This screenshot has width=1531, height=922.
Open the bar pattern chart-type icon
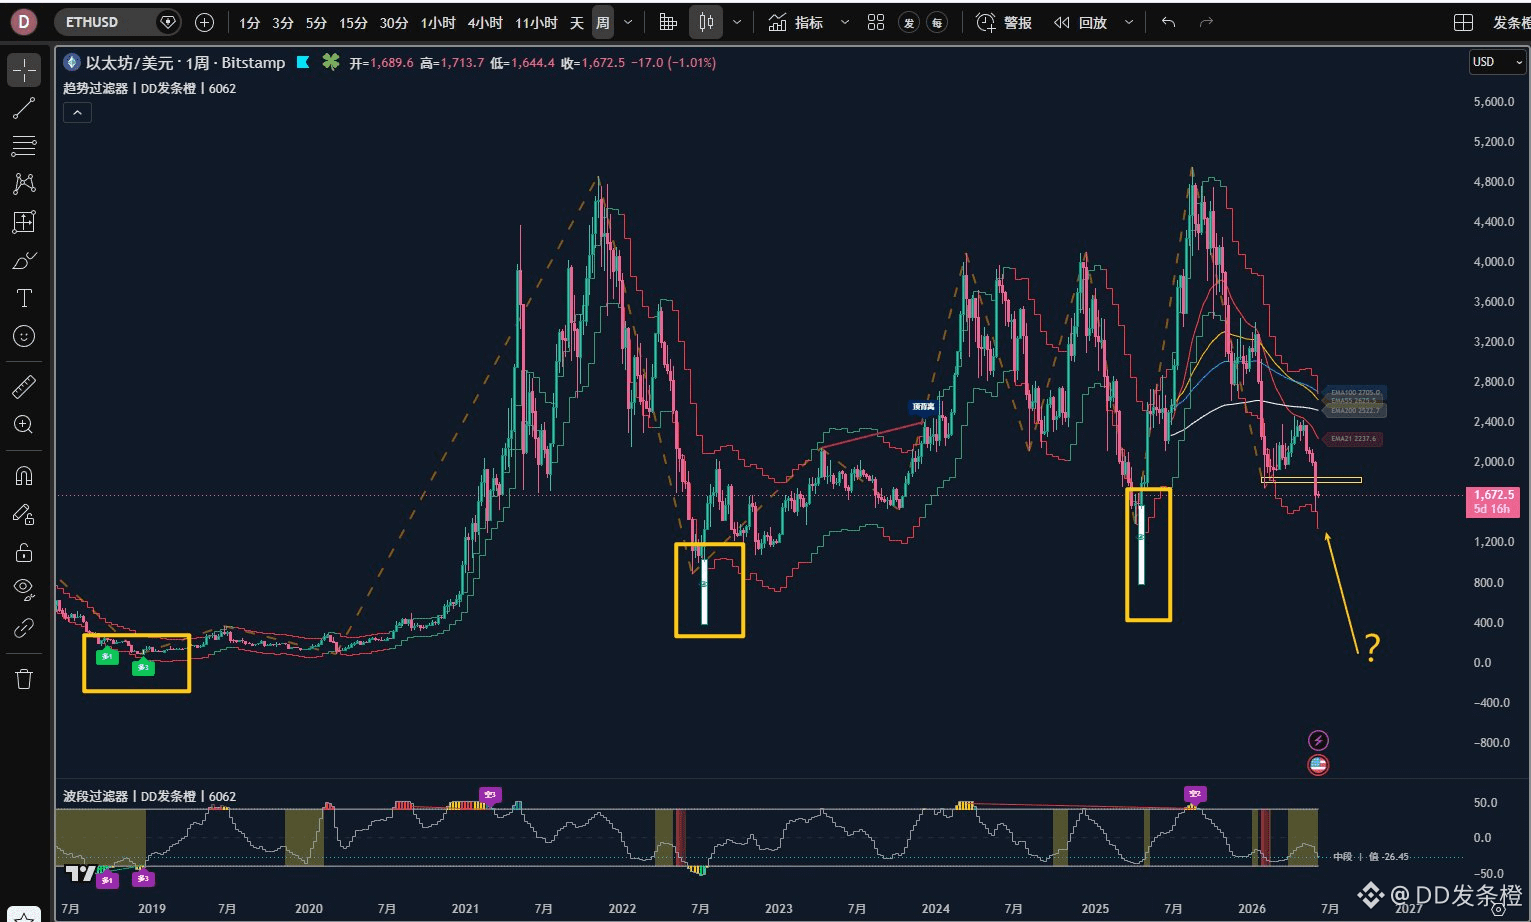coord(668,22)
